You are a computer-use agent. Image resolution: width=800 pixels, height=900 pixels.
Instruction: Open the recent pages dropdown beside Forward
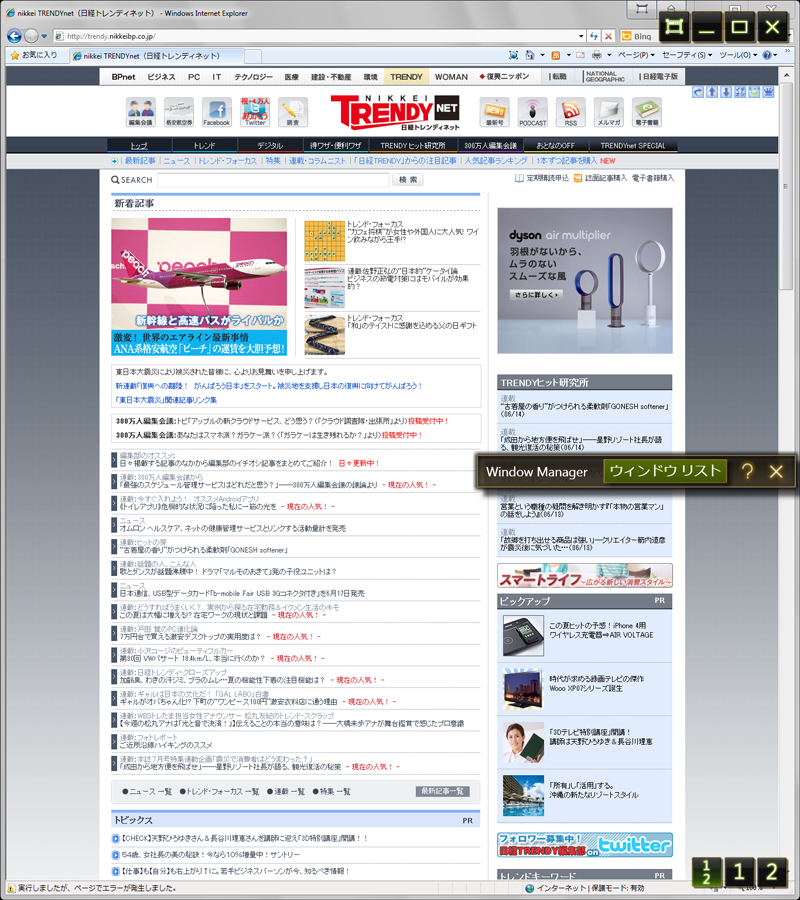pyautogui.click(x=44, y=36)
